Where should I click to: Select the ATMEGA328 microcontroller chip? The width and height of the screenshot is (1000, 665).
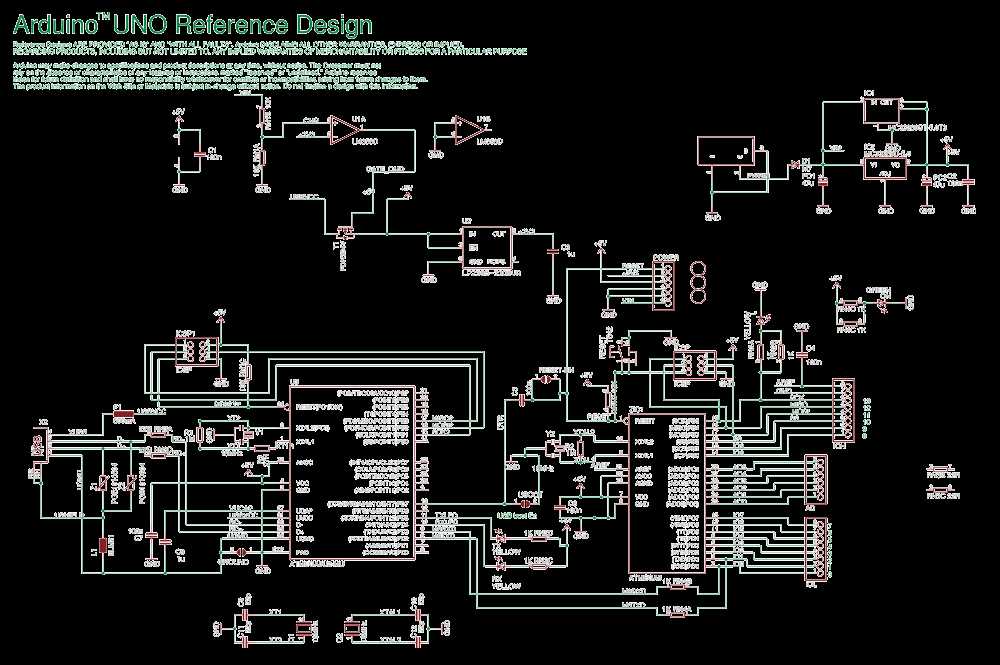tap(668, 493)
